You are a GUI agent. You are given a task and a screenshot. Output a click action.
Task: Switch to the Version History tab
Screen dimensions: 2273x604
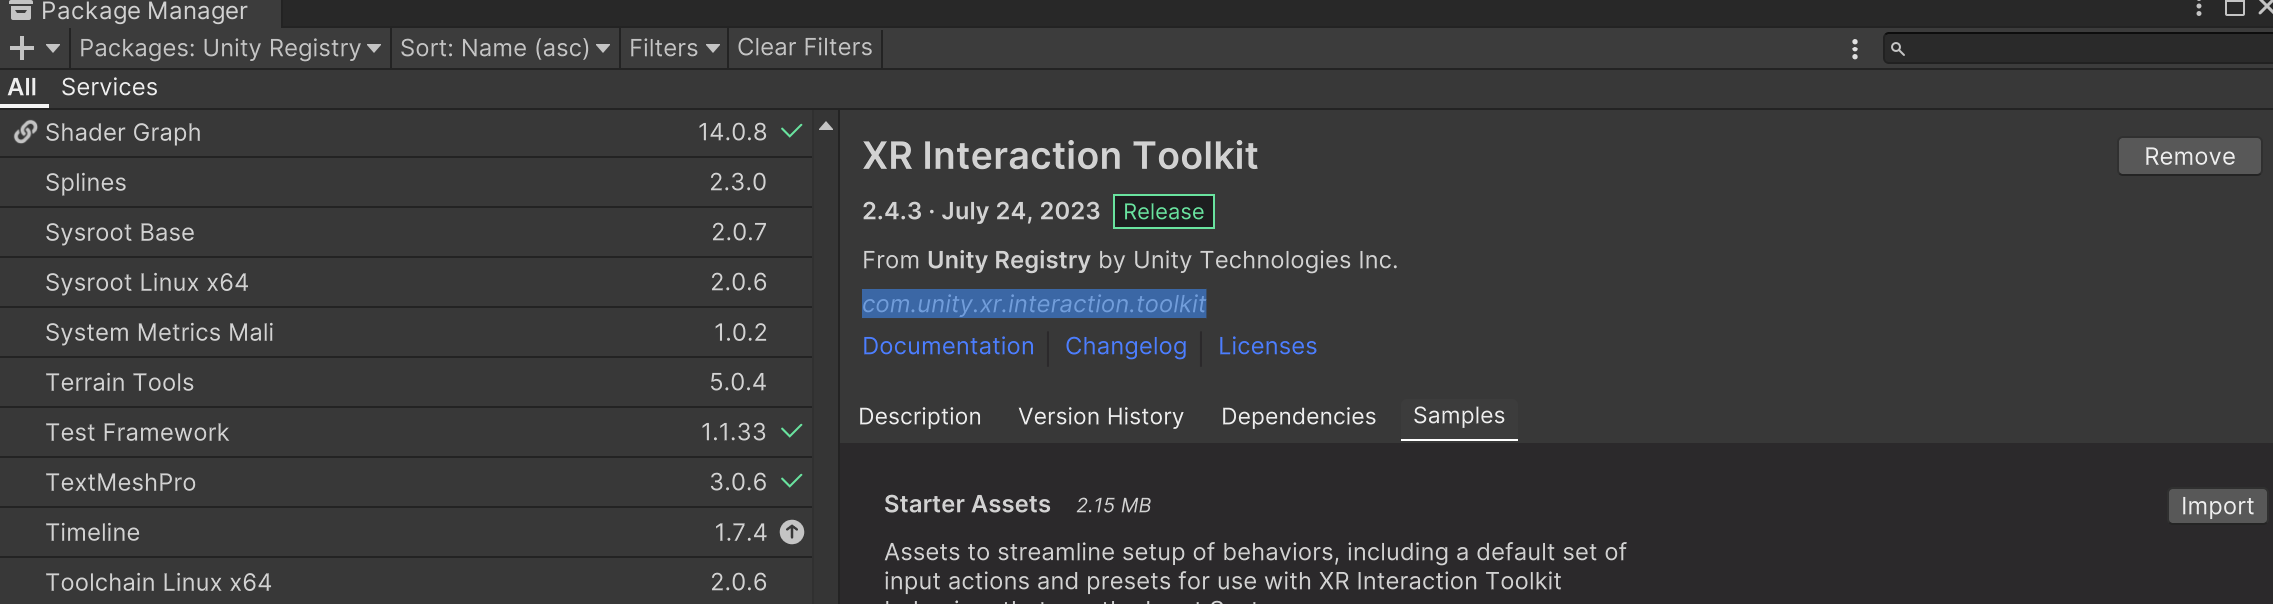1101,417
